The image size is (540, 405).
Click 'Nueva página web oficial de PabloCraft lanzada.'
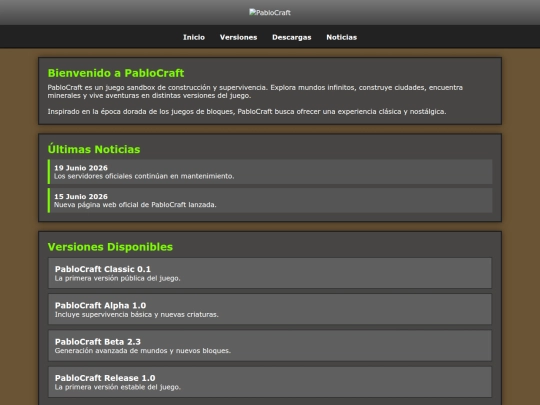coord(135,205)
